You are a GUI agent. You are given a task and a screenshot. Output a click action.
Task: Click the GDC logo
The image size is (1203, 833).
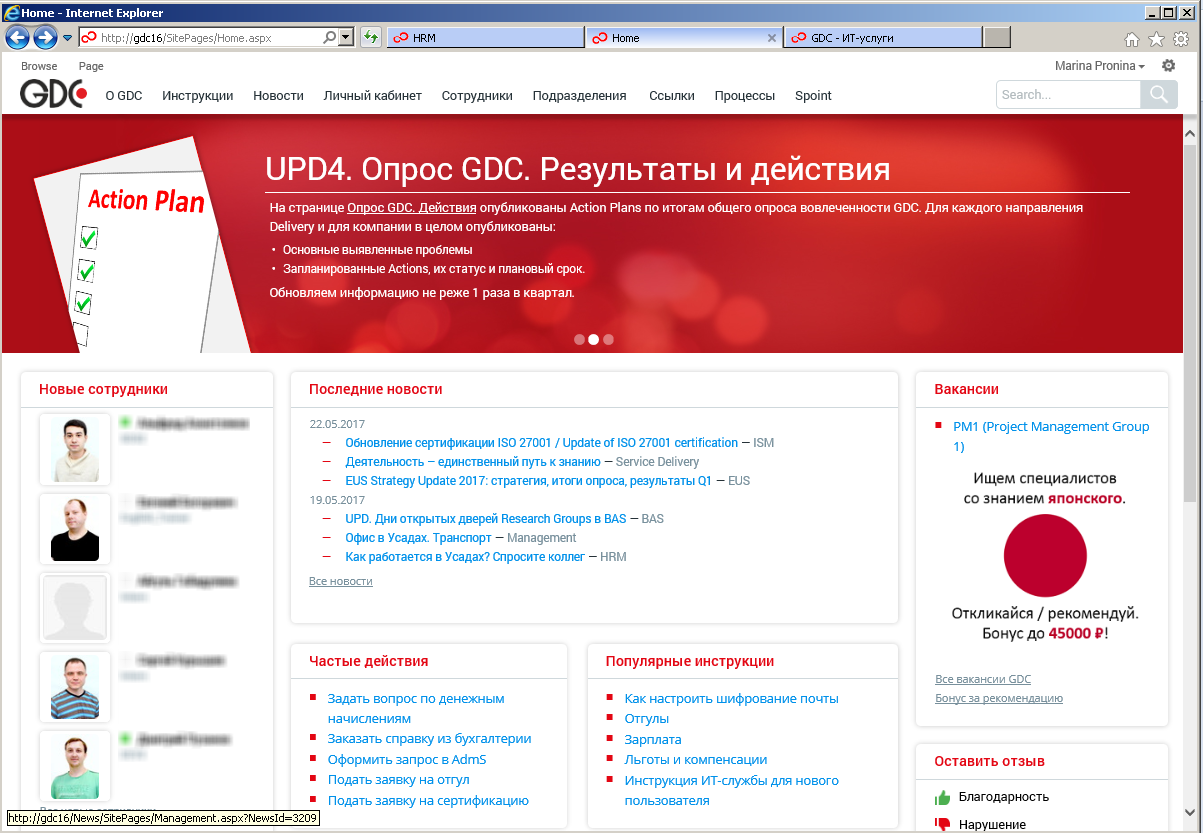[x=54, y=94]
